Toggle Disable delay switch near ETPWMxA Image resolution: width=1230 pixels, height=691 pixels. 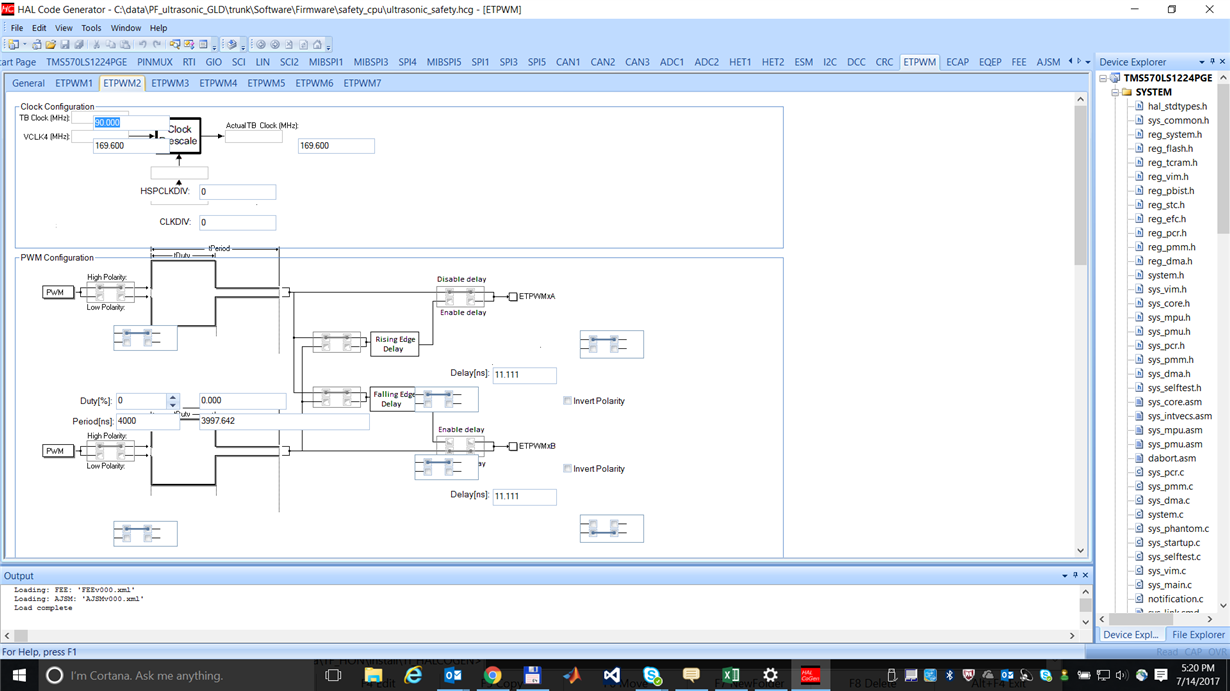click(x=460, y=296)
